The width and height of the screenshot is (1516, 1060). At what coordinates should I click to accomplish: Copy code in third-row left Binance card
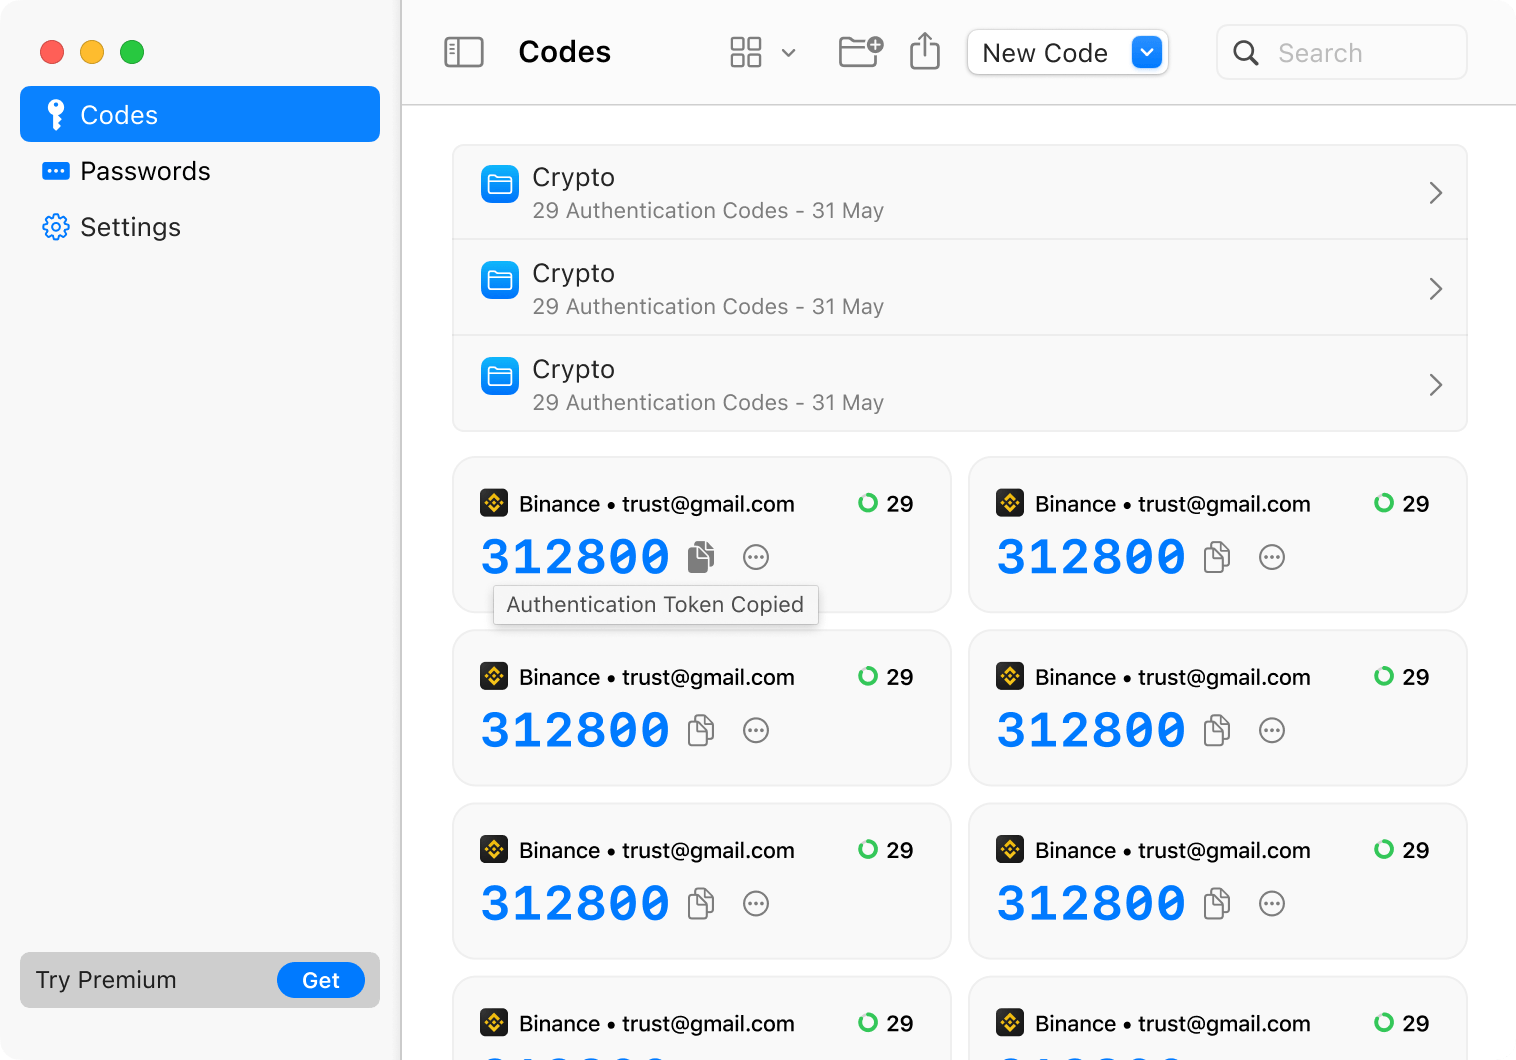pyautogui.click(x=701, y=904)
